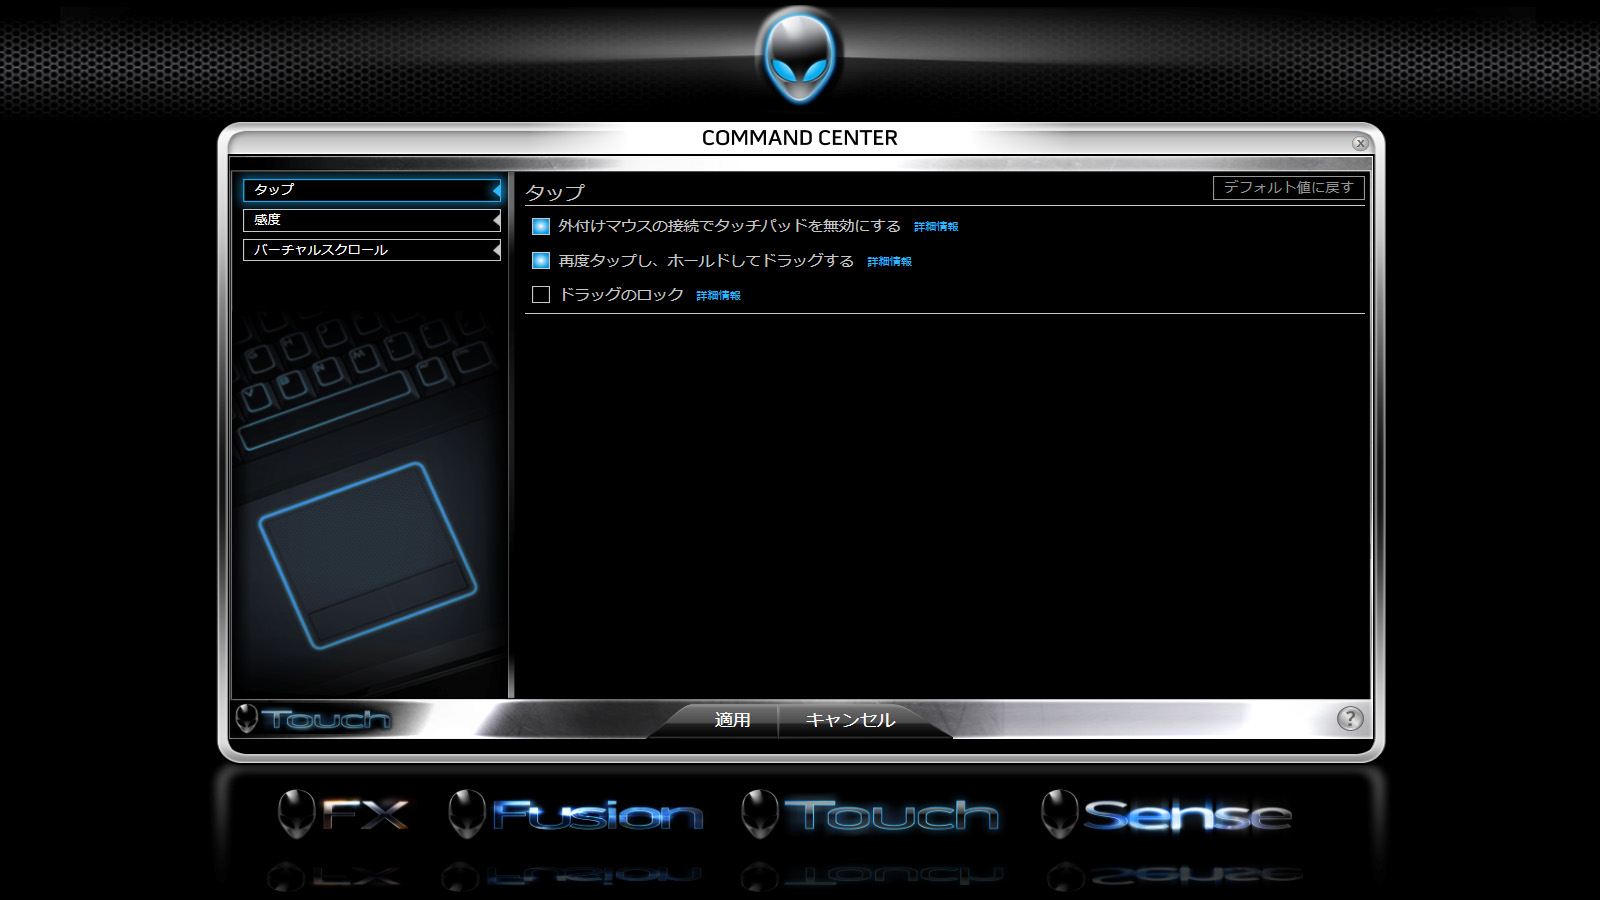
Task: Launch the AlienSense module
Action: click(1166, 814)
